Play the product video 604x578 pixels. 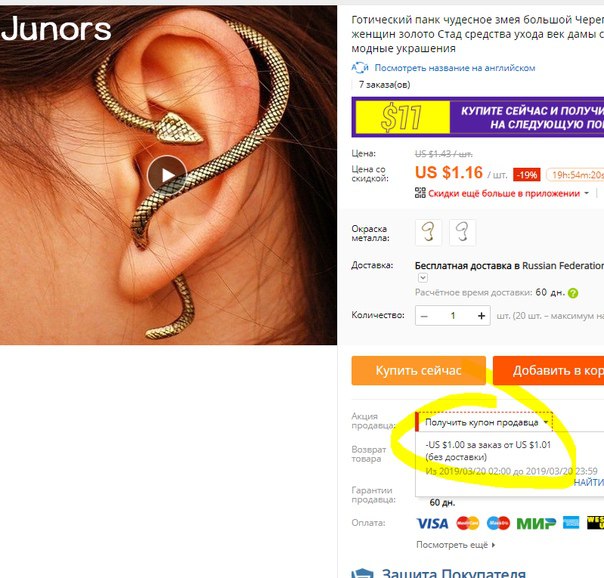pyautogui.click(x=167, y=175)
